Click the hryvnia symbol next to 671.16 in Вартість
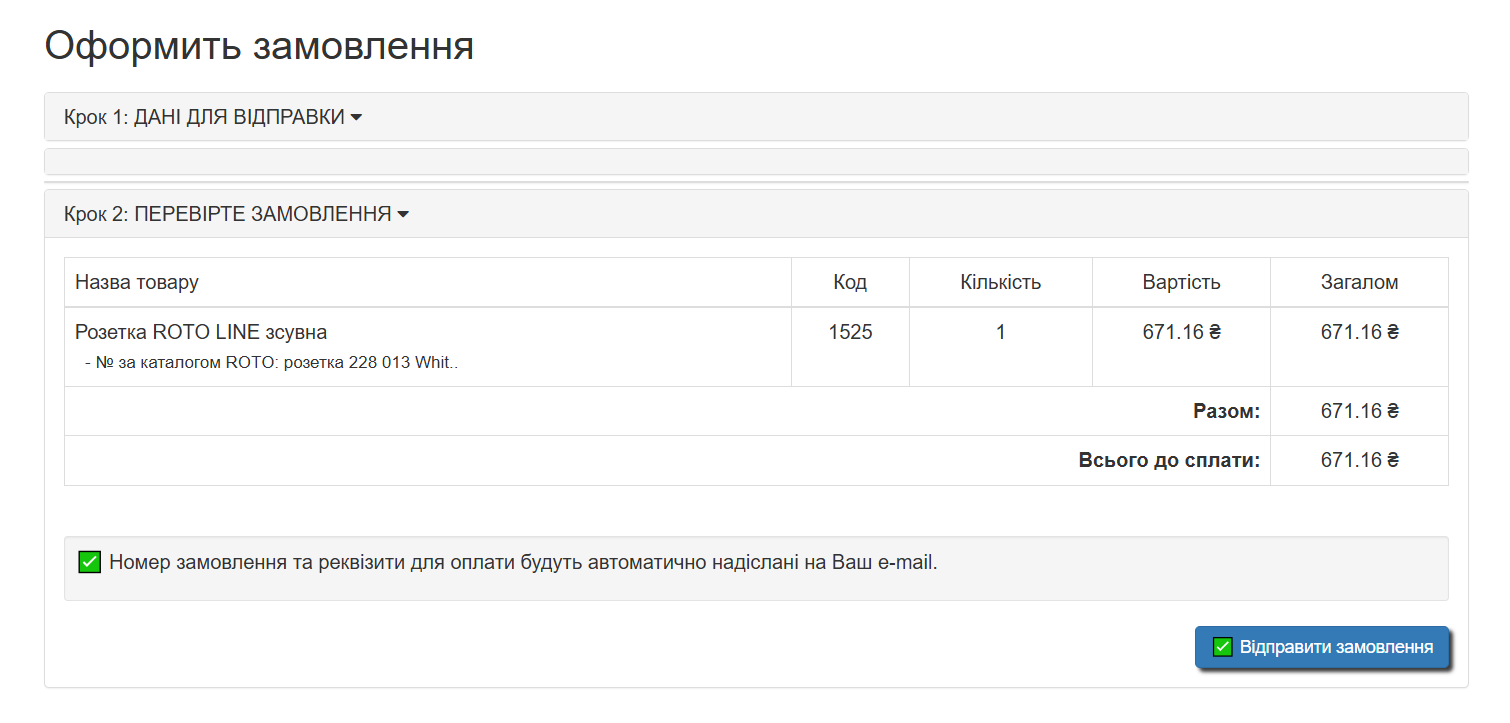Screen dimensions: 1510x723 tap(1216, 331)
